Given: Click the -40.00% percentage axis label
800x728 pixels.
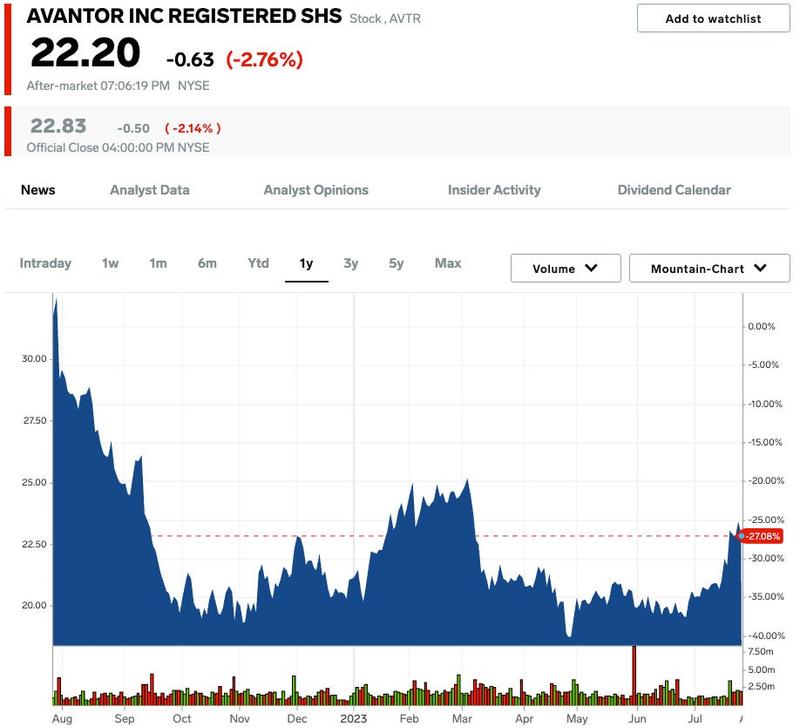Looking at the screenshot, I should tap(766, 636).
